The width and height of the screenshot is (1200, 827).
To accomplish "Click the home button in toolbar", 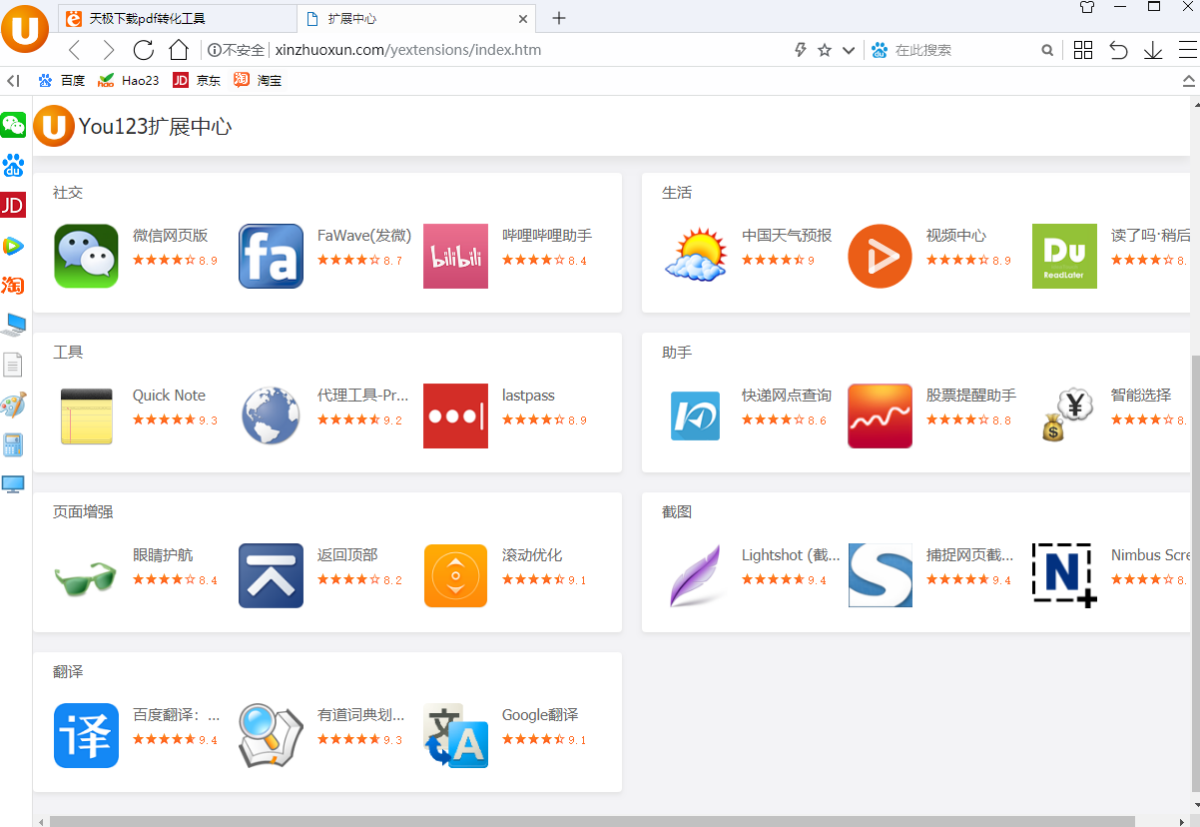I will click(x=178, y=50).
